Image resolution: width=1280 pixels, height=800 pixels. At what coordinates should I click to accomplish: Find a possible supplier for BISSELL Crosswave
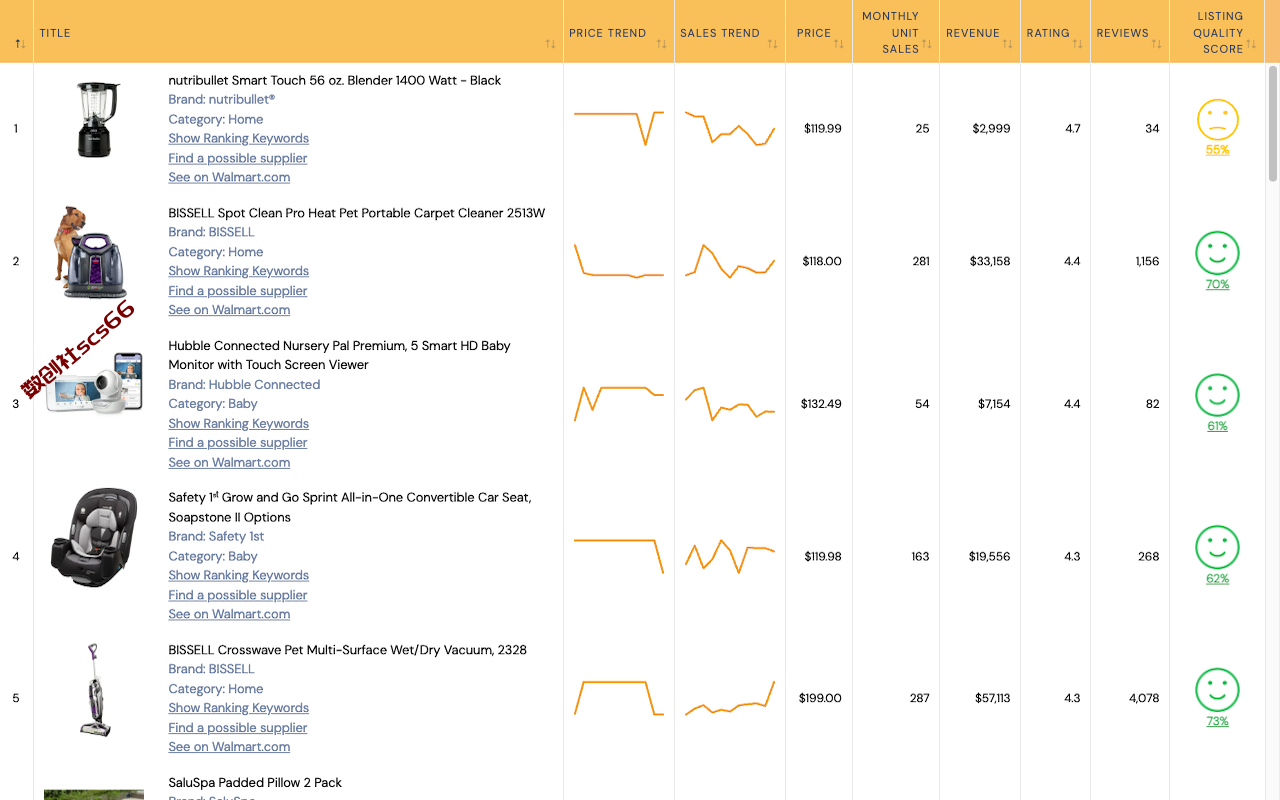(x=237, y=728)
